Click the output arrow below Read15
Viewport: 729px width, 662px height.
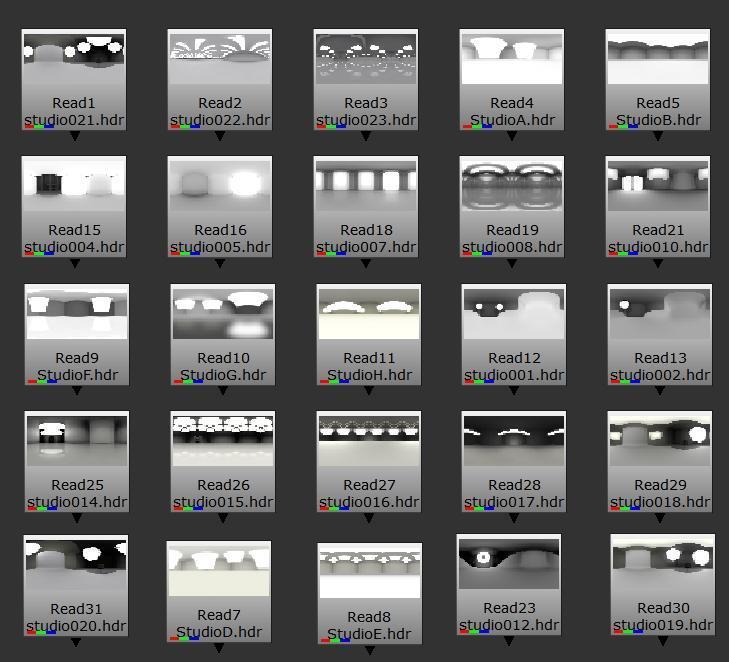[x=74, y=263]
